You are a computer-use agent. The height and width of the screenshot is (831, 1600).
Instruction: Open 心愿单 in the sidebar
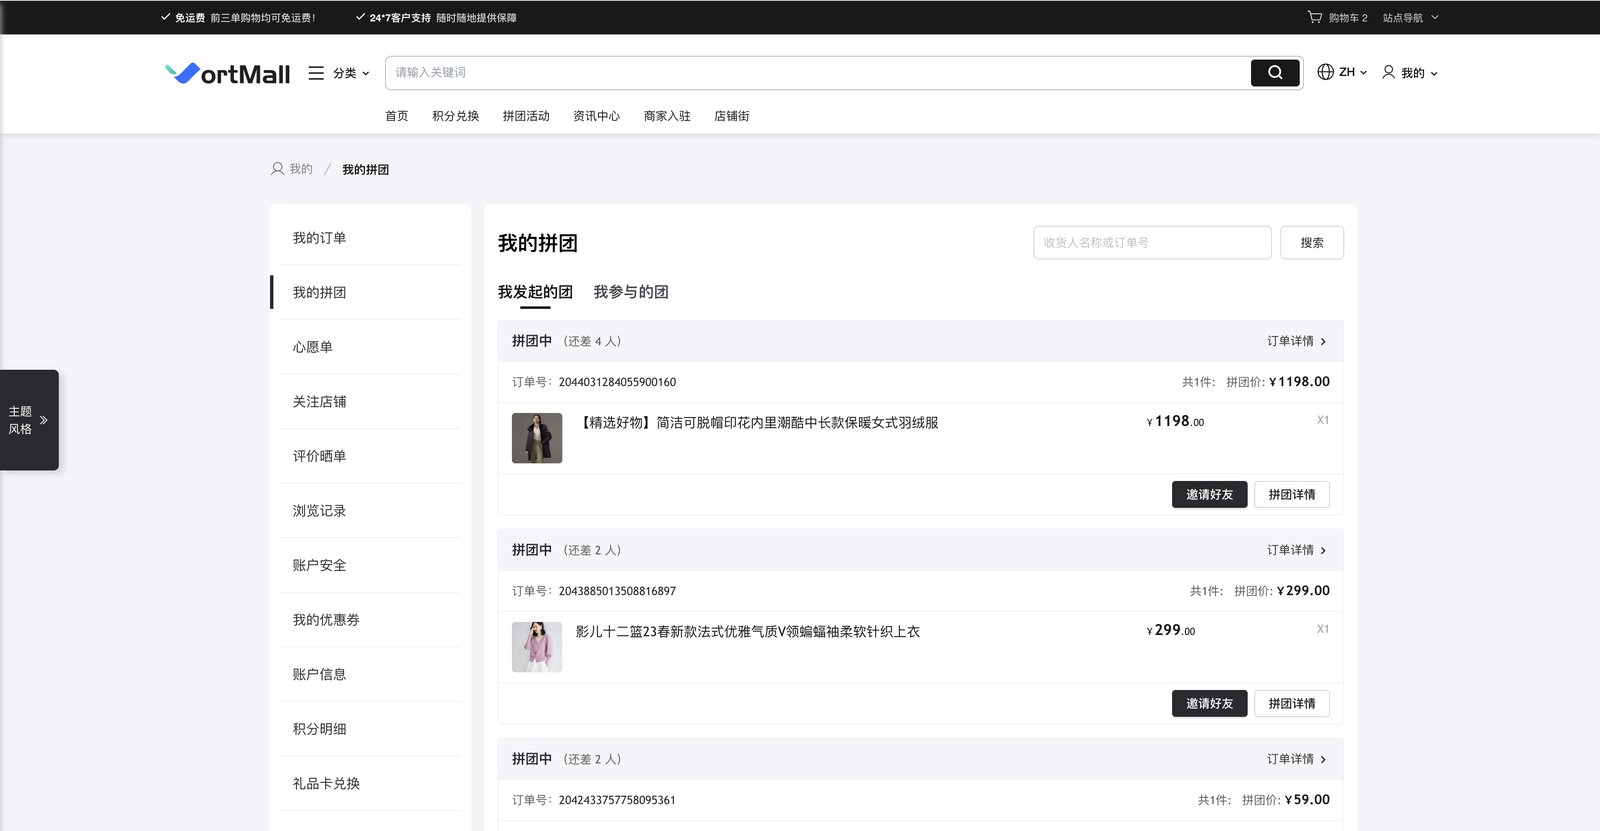point(313,347)
